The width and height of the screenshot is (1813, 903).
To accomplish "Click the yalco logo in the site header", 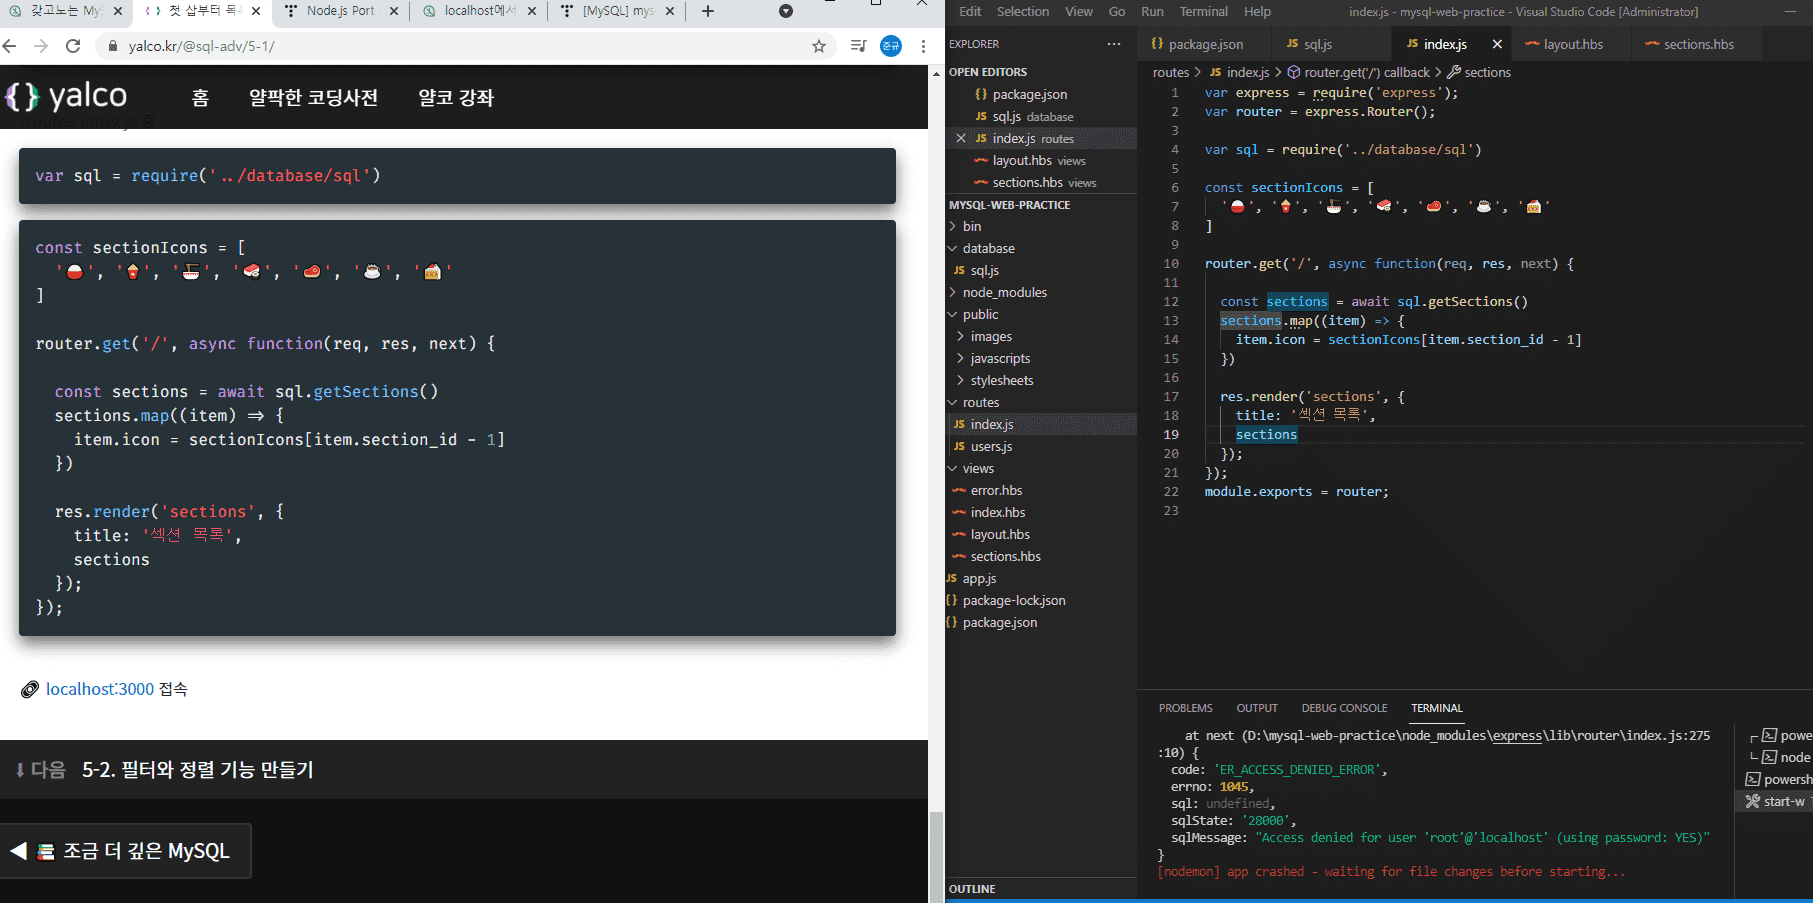I will pyautogui.click(x=67, y=96).
